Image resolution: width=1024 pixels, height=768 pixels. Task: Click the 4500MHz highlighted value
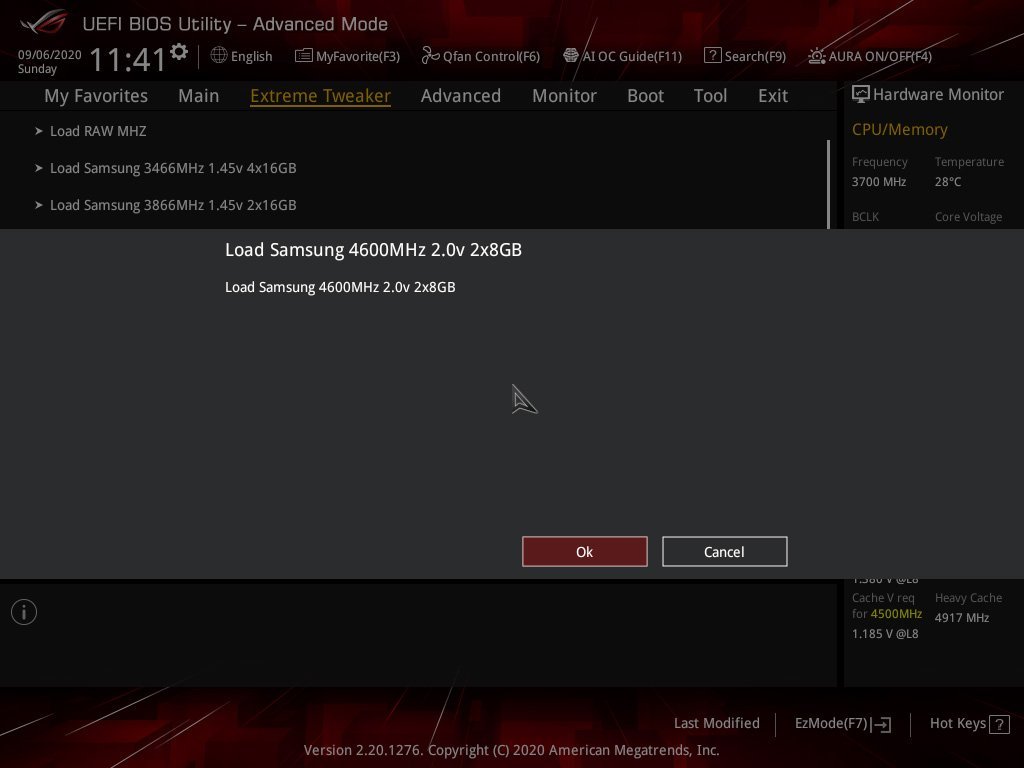[x=896, y=614]
